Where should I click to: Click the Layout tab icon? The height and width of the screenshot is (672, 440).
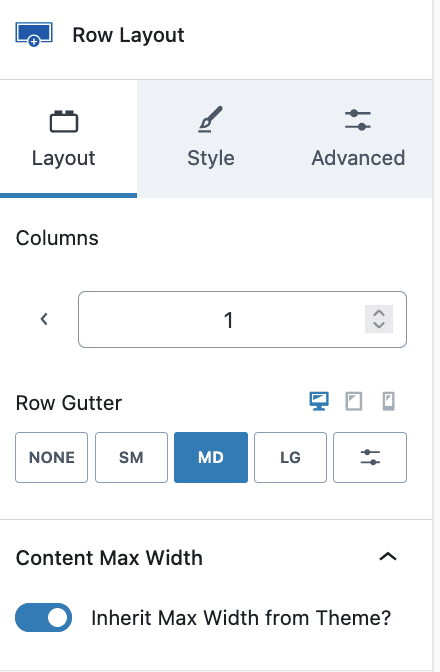(x=64, y=122)
